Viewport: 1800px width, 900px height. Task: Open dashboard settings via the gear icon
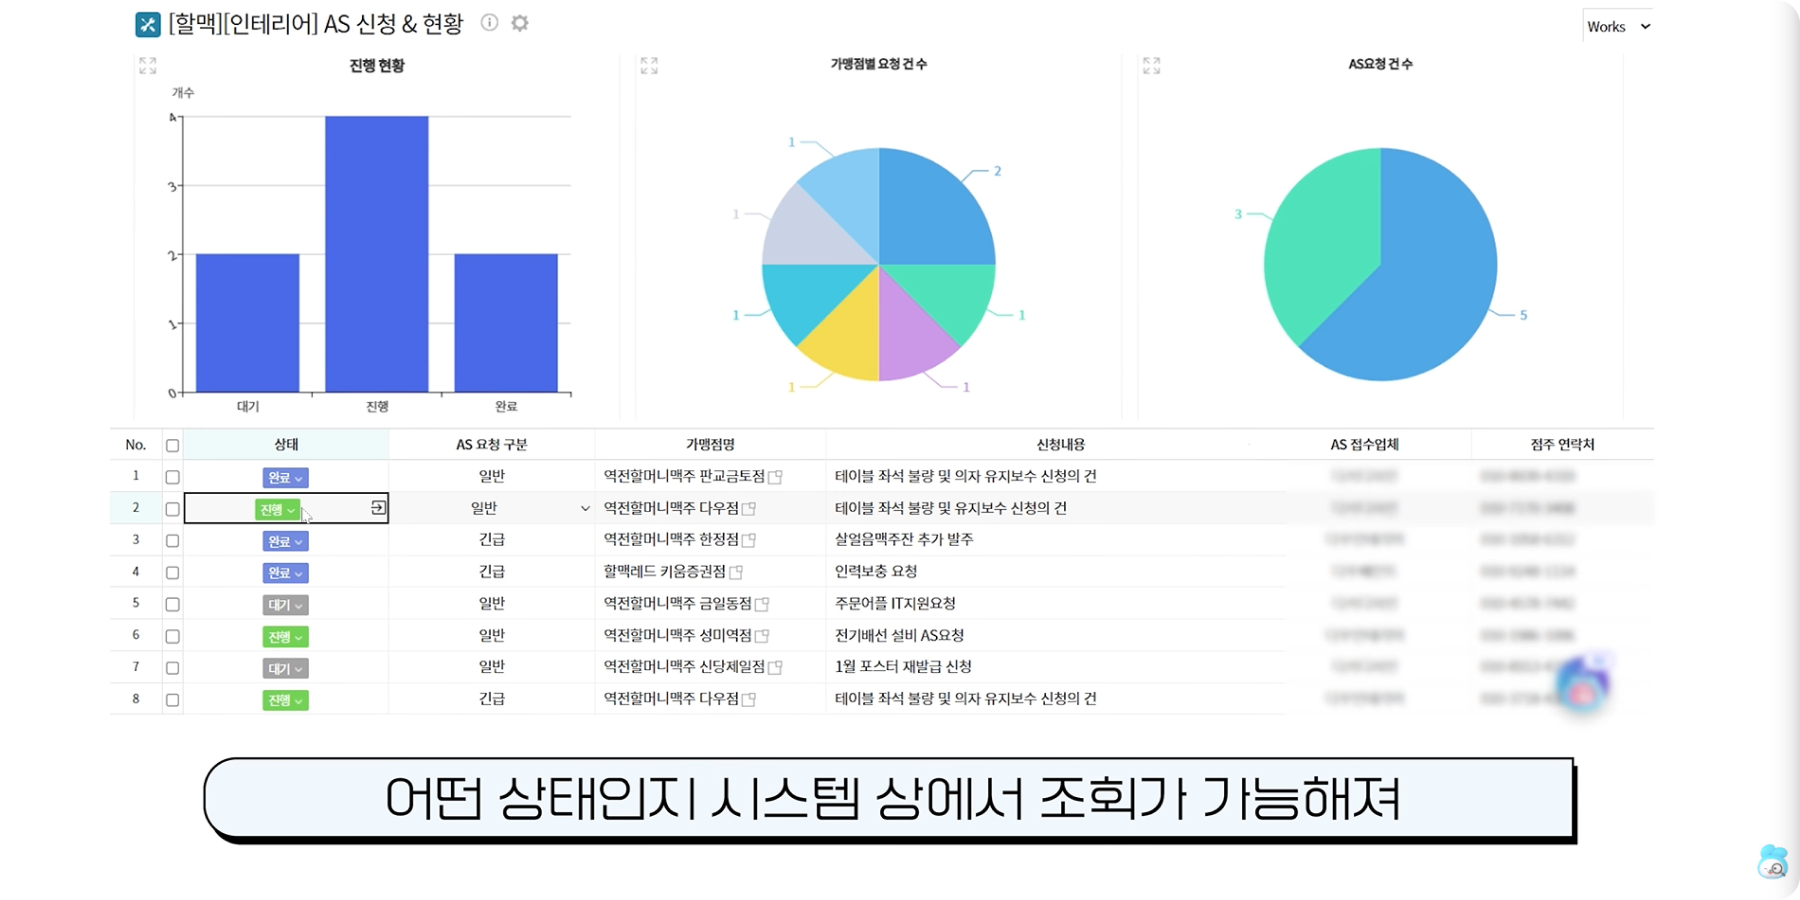(x=519, y=23)
